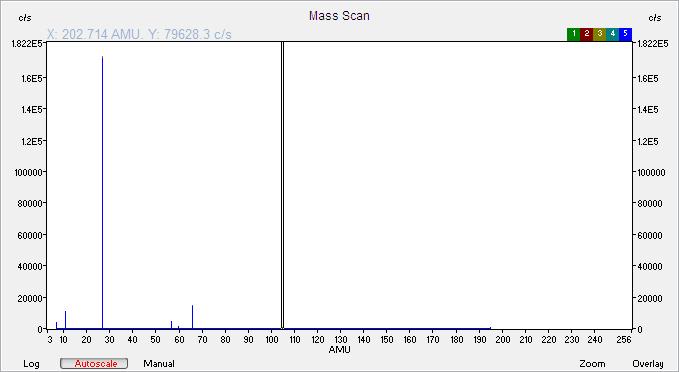The image size is (679, 372).
Task: Click the peak near 66 AMU
Action: (x=192, y=317)
